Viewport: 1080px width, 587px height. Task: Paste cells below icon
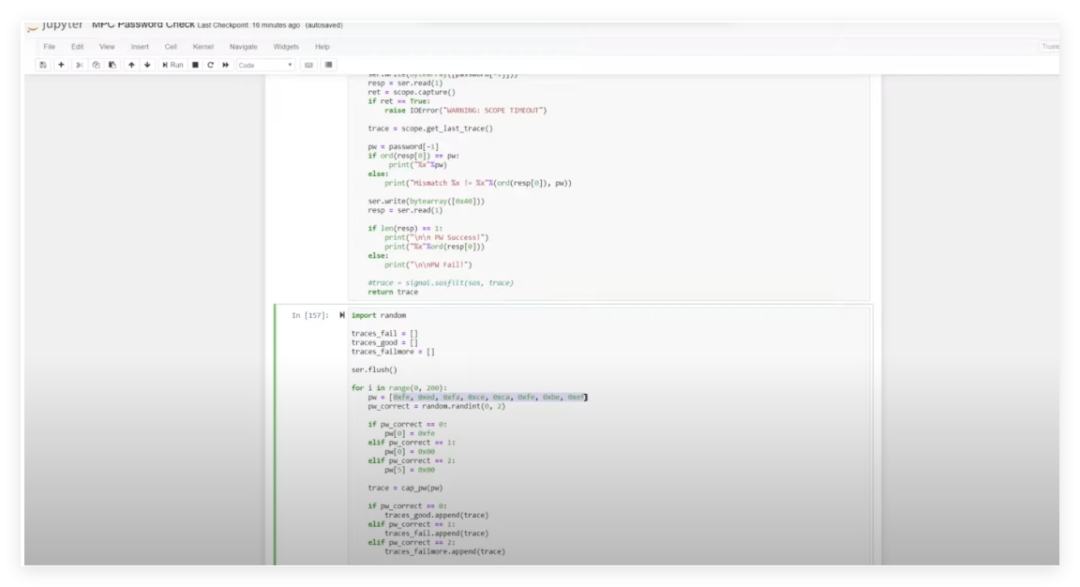coord(112,65)
